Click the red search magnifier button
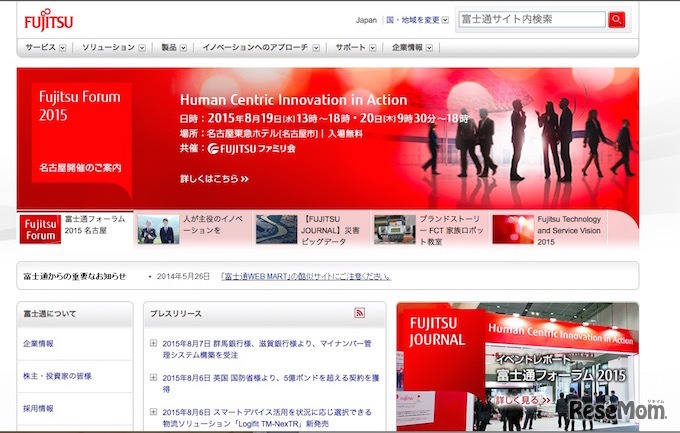The image size is (680, 433). 617,19
